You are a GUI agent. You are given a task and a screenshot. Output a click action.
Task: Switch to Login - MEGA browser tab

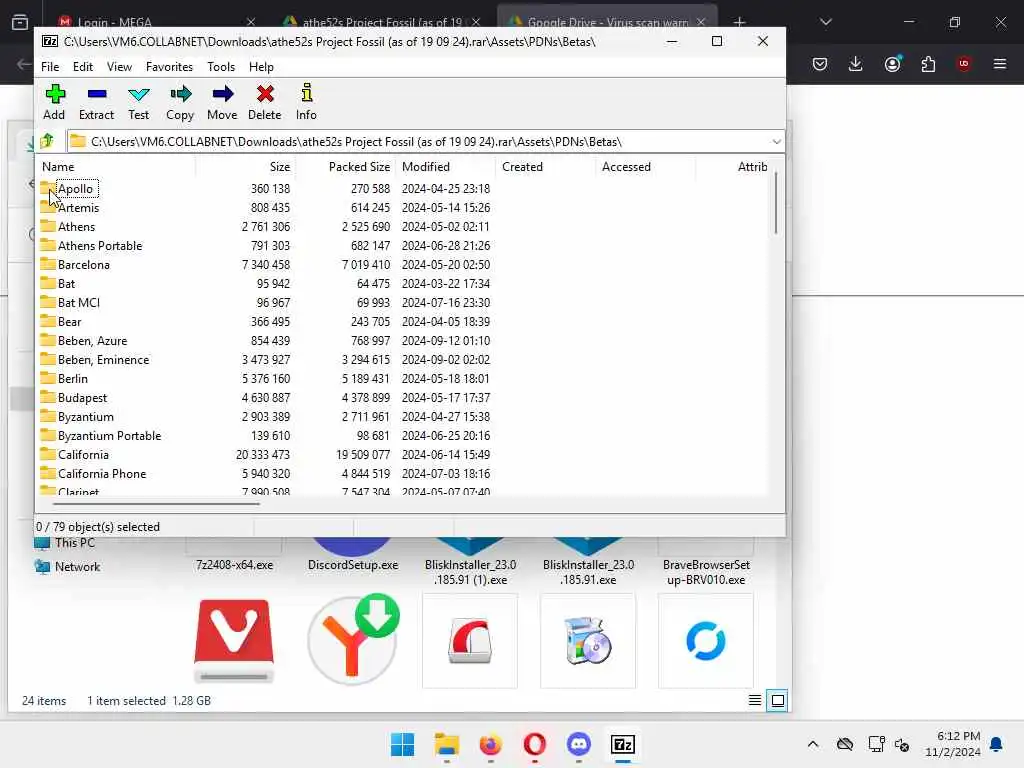click(155, 22)
